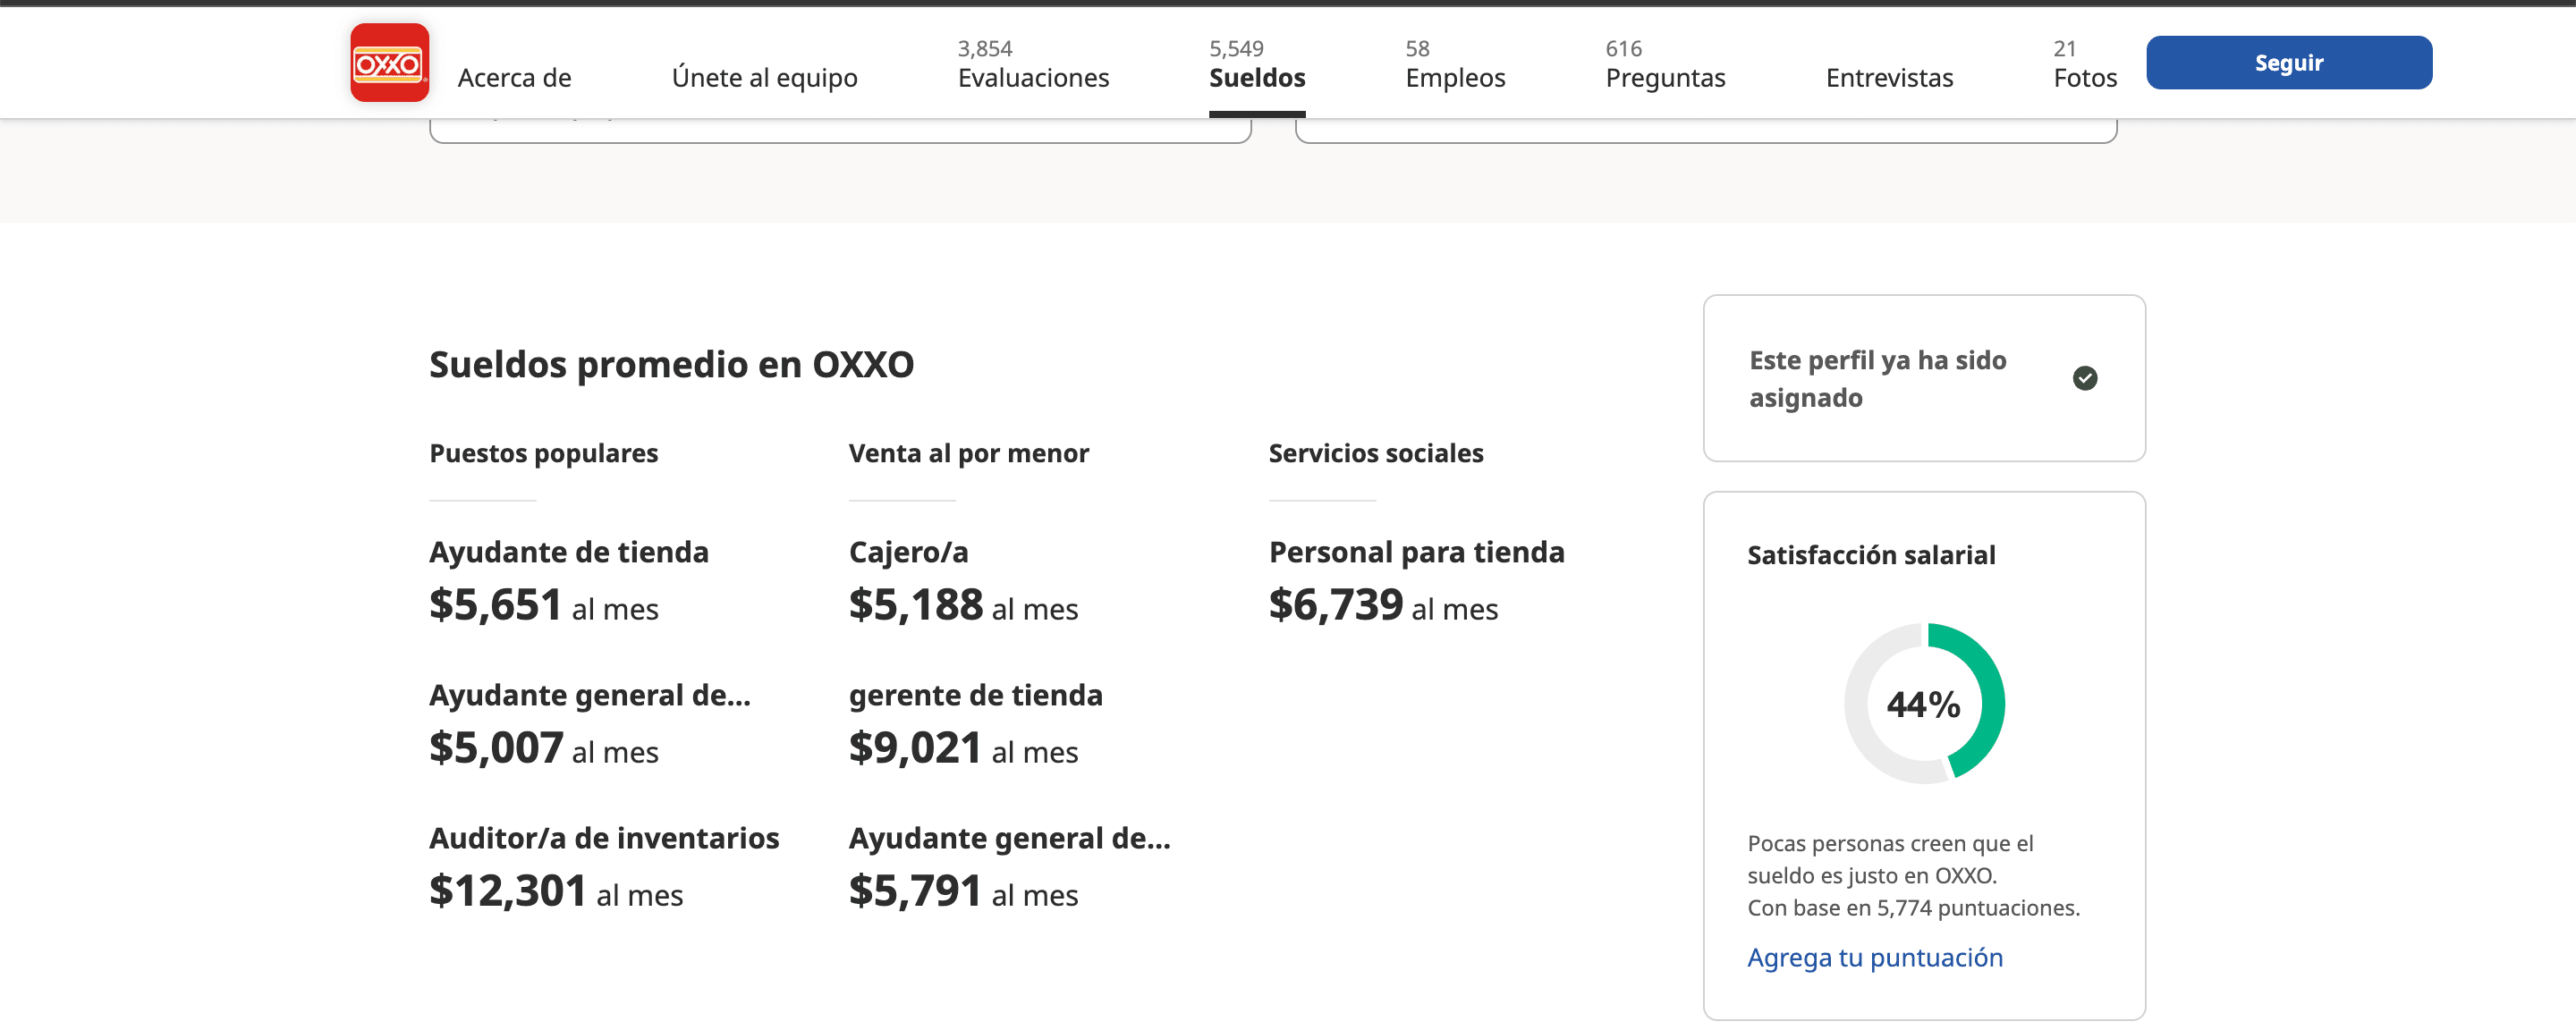Open the Acerca de tab
The width and height of the screenshot is (2576, 1030).
pos(514,78)
